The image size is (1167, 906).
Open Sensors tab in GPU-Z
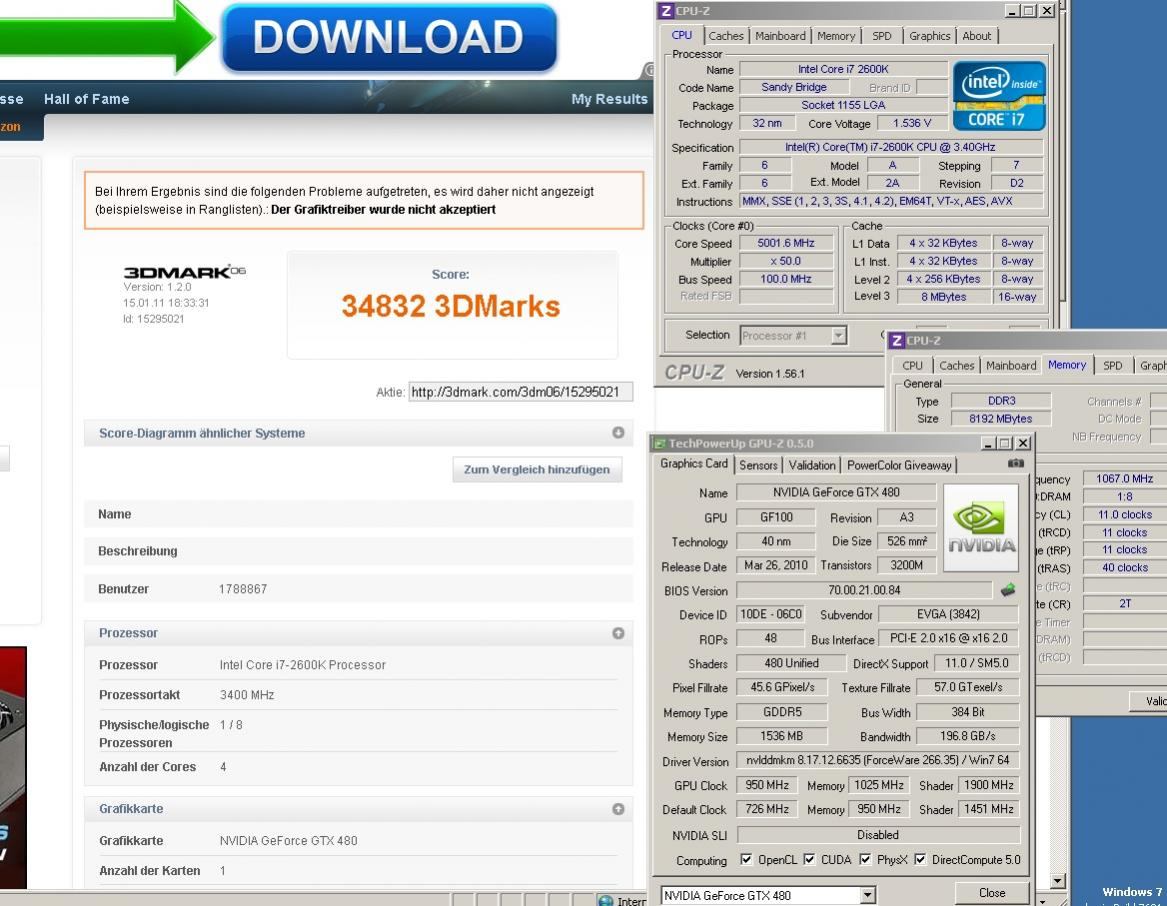coord(758,465)
